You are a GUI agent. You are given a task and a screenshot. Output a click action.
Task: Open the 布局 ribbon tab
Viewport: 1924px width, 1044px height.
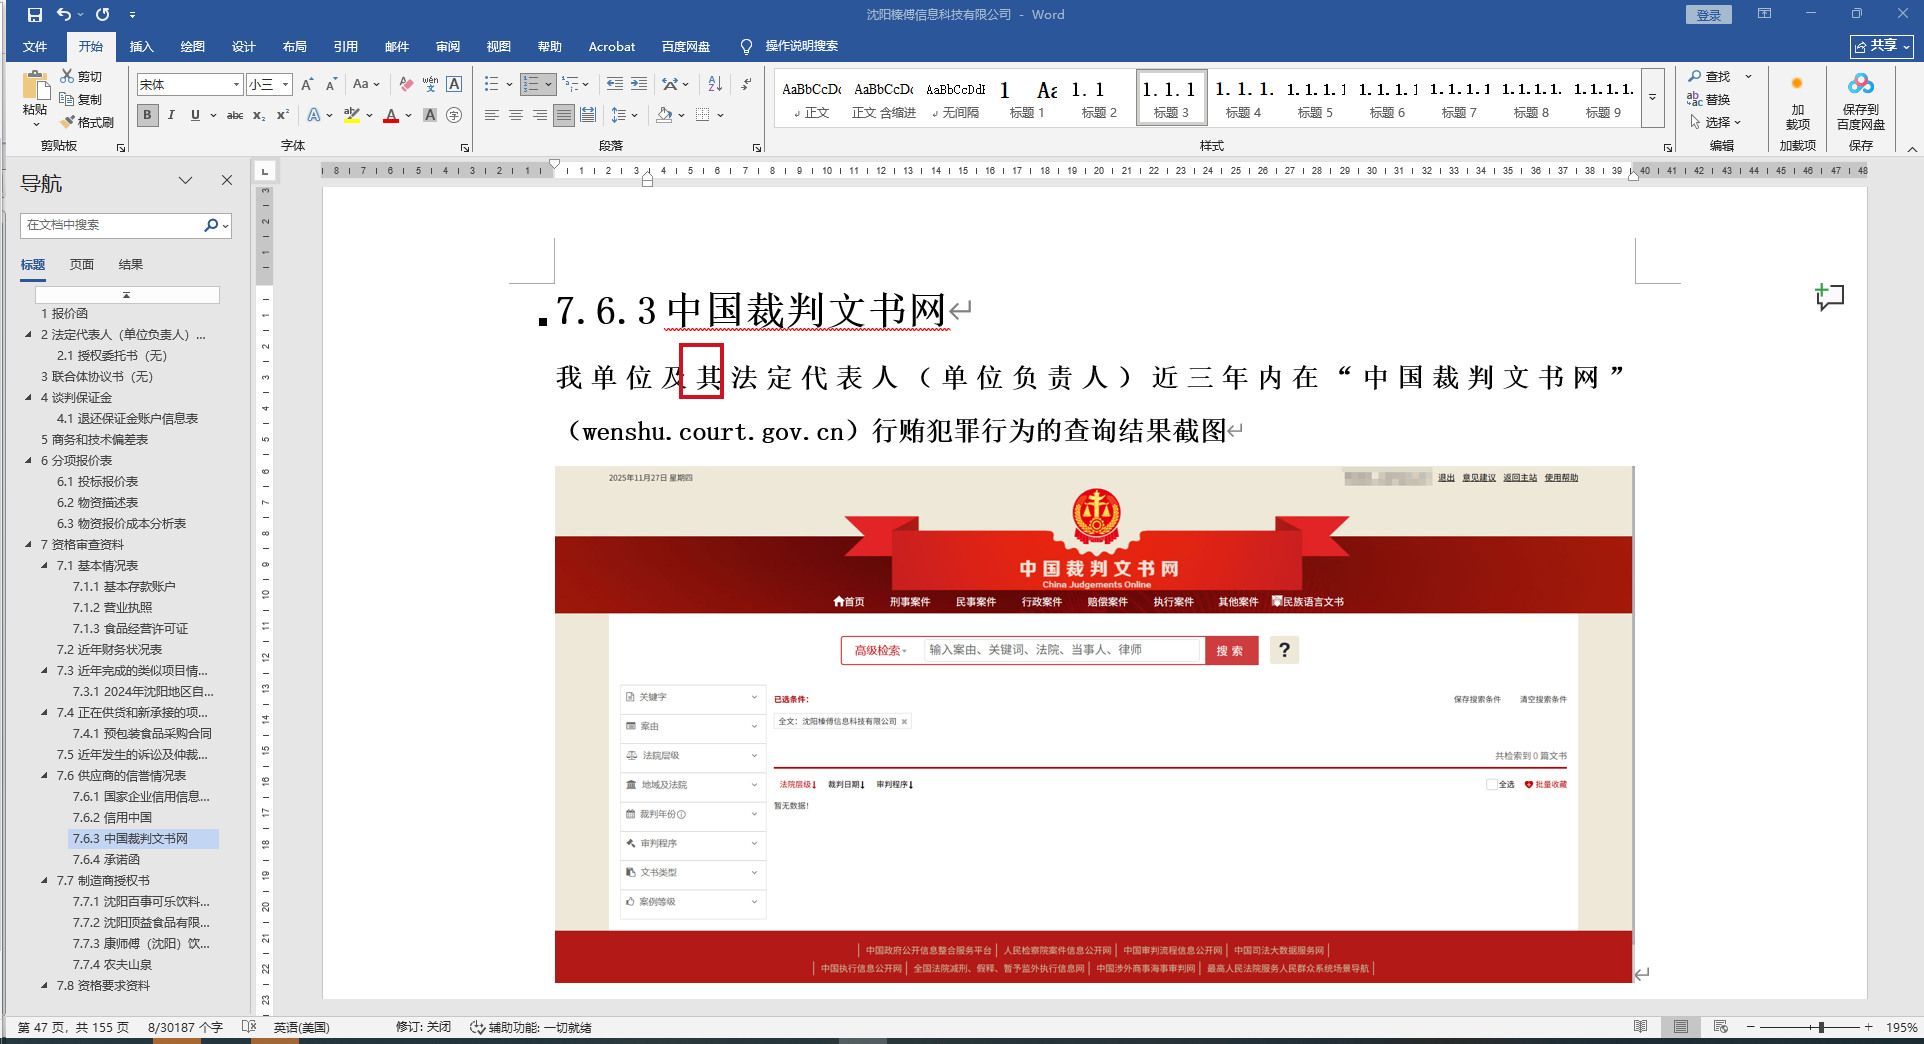coord(294,47)
